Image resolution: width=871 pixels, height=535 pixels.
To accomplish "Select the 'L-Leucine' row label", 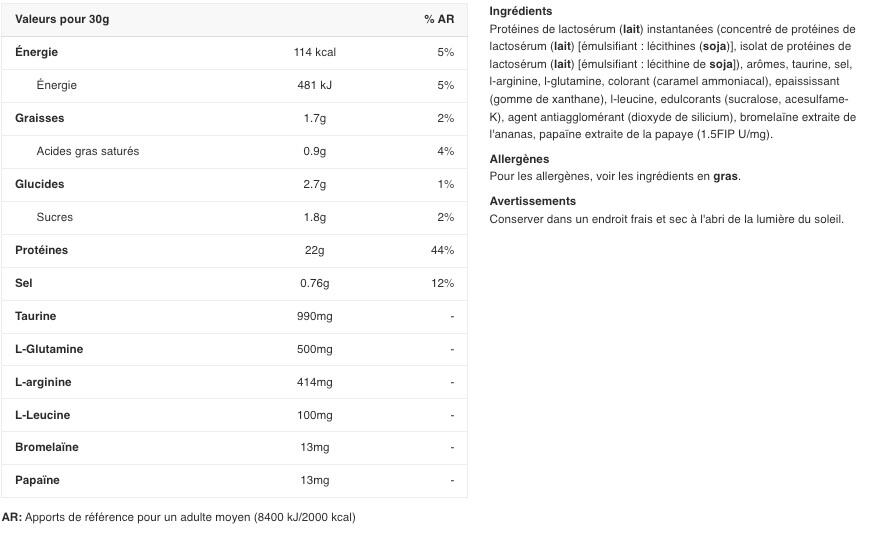I will 43,415.
